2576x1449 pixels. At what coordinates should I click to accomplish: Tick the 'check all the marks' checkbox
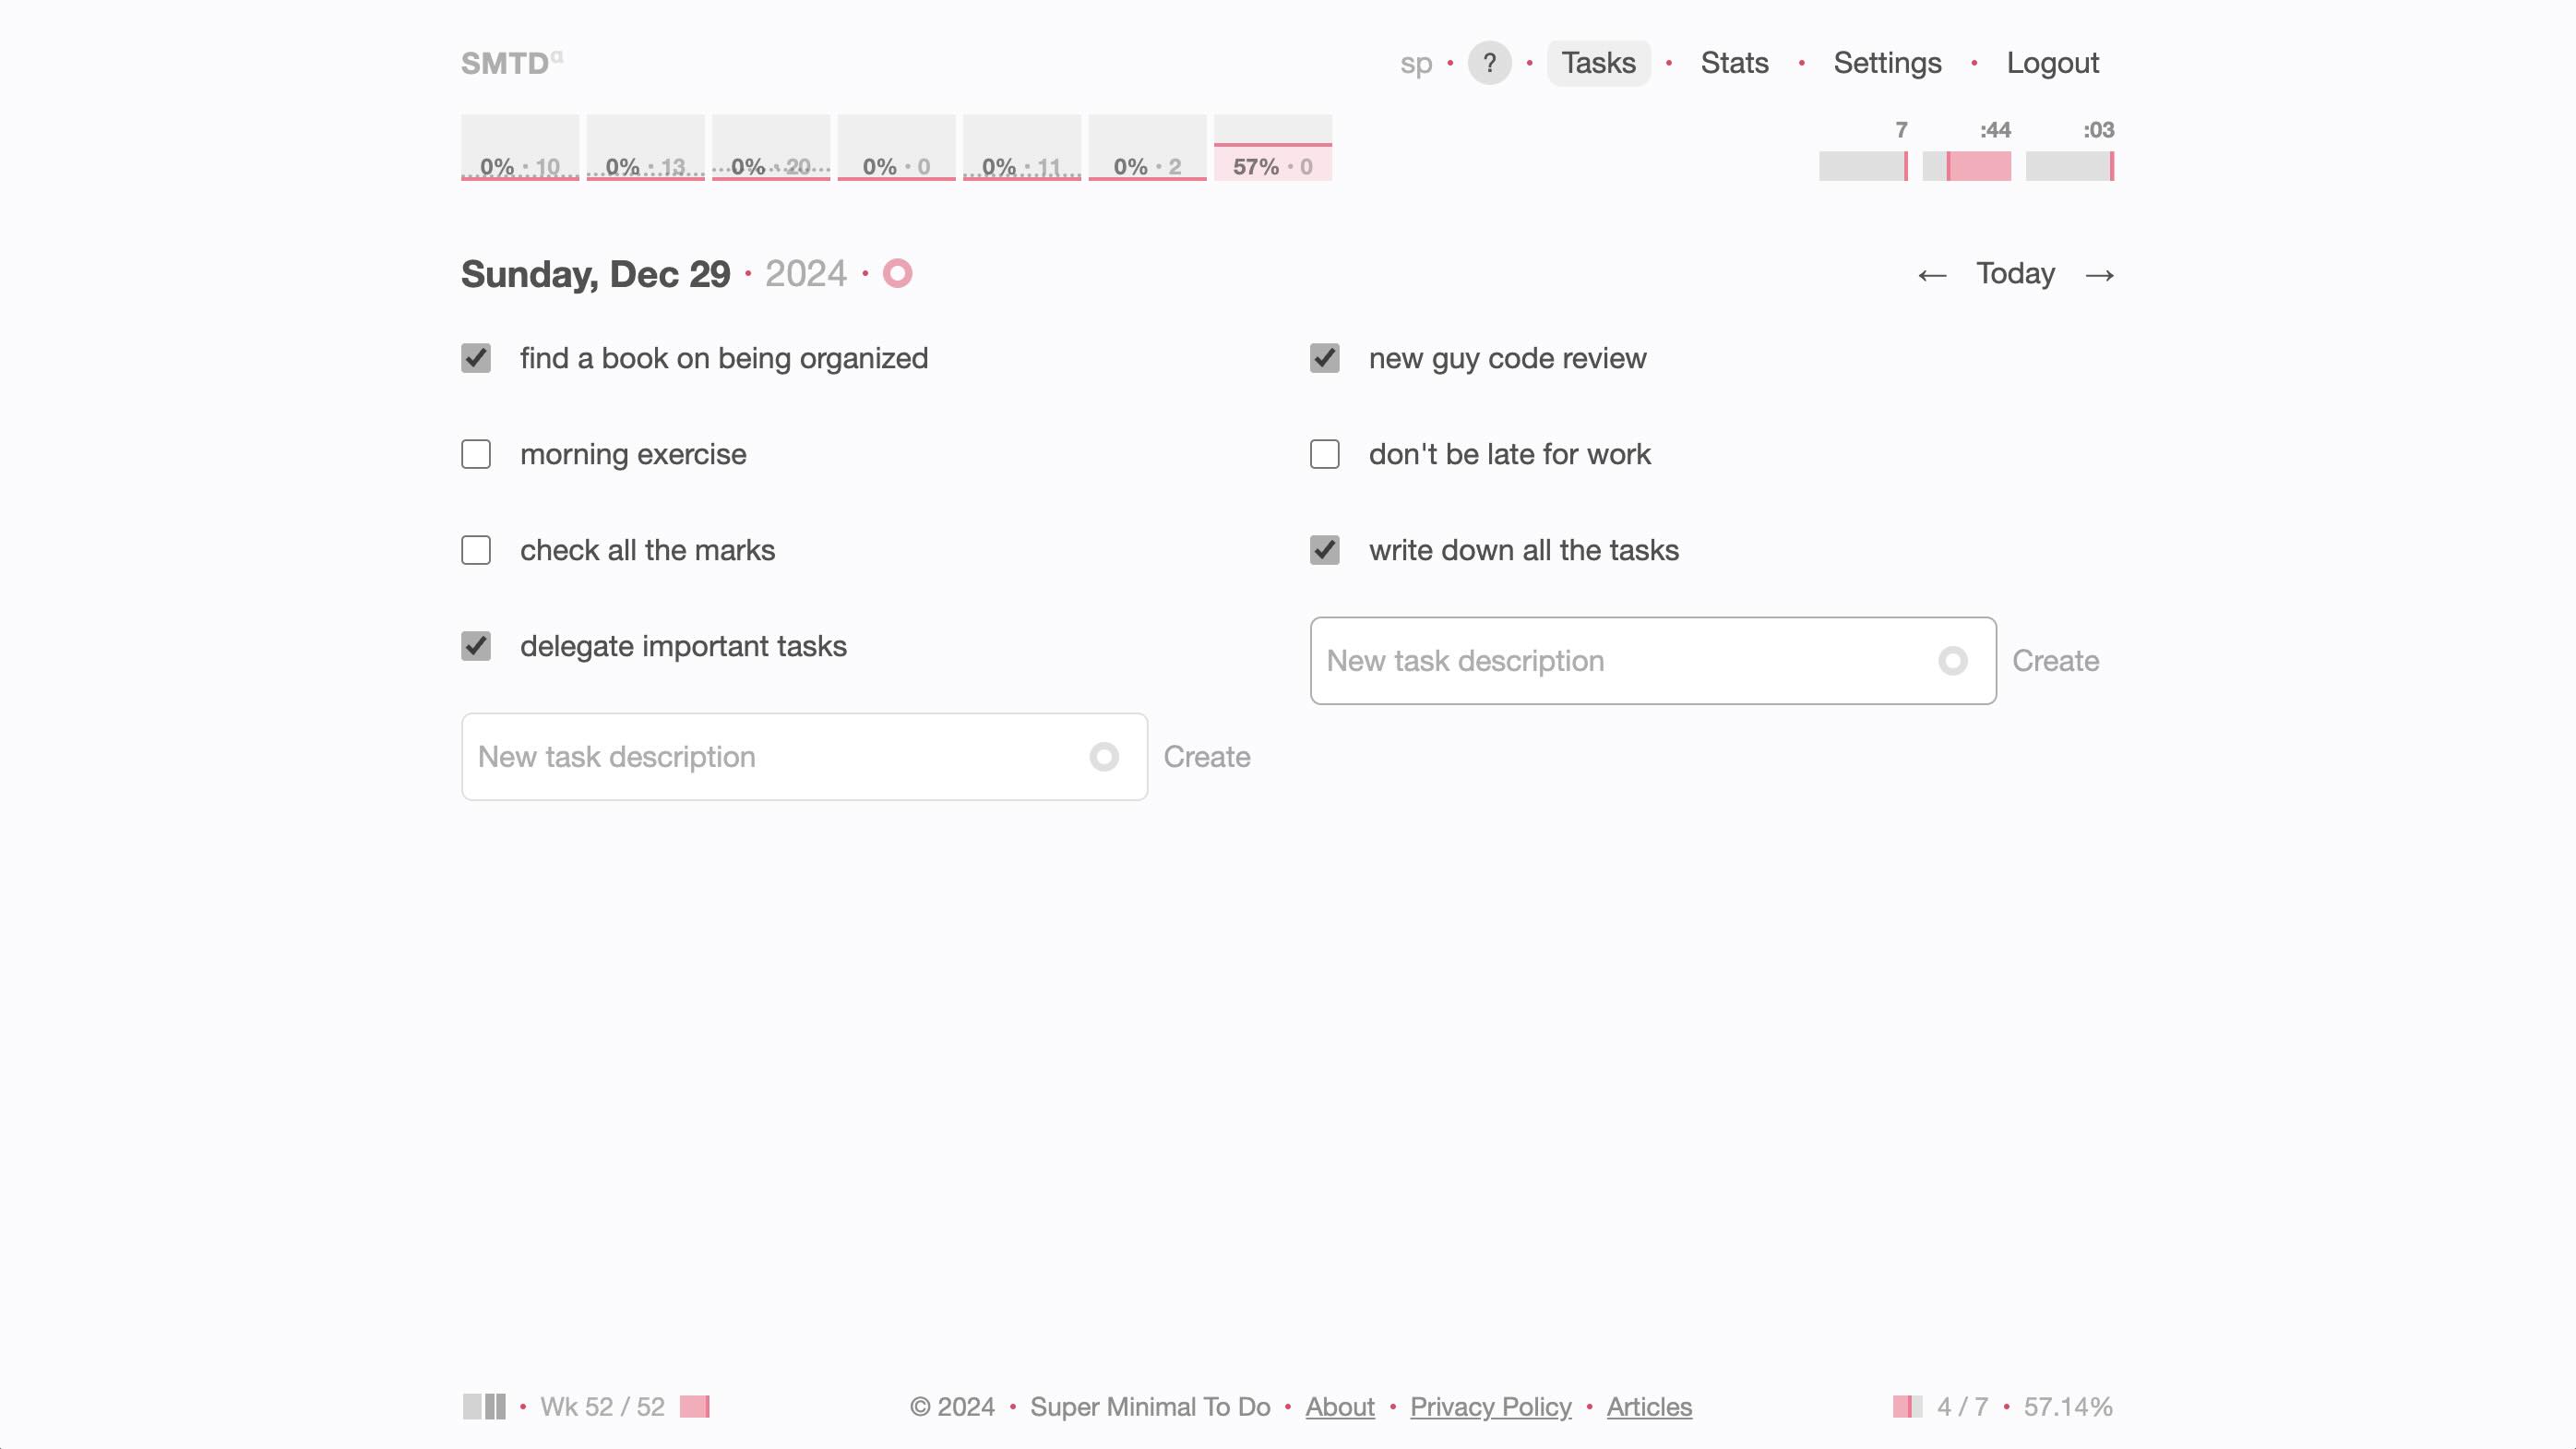476,550
